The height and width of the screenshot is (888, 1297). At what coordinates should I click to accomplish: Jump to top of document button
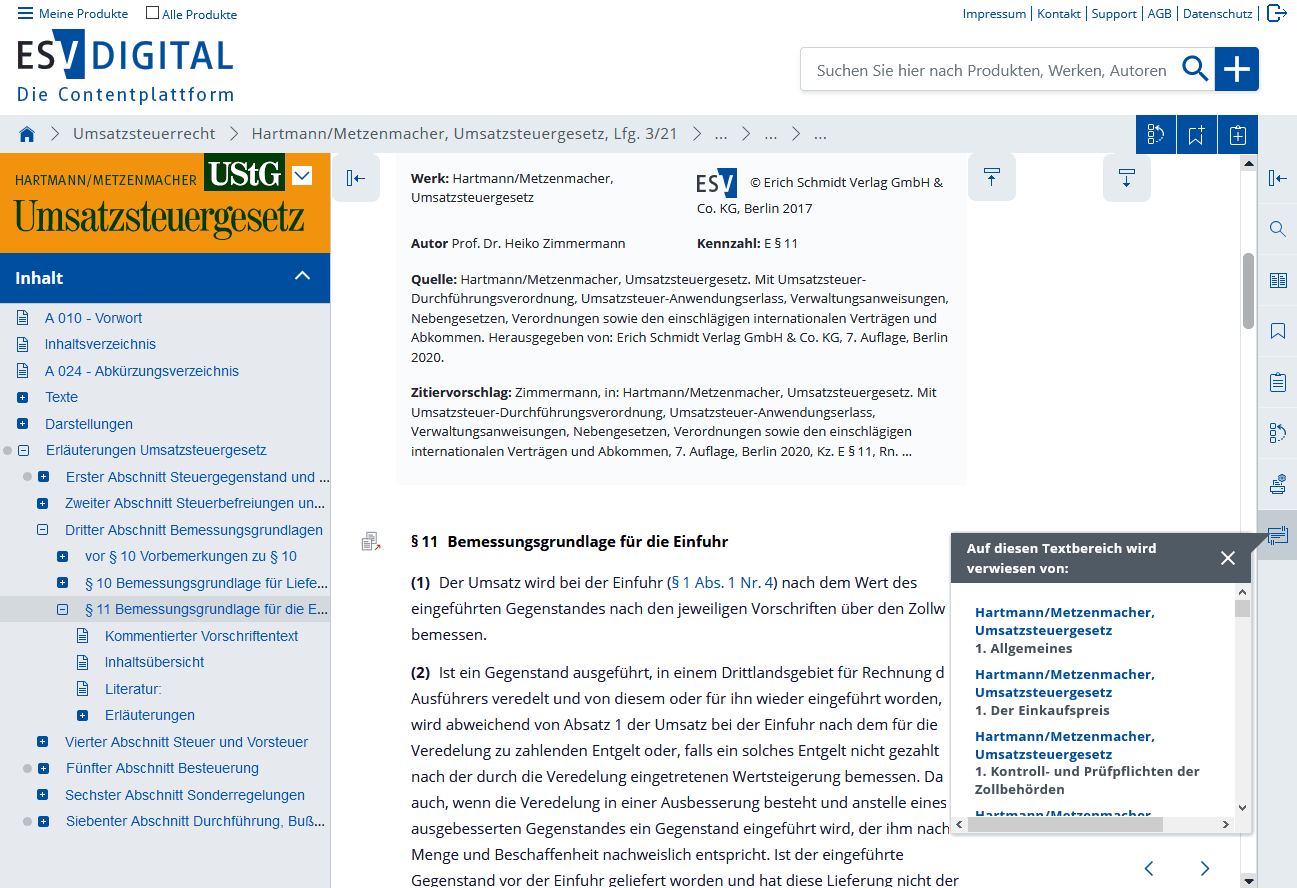click(x=991, y=178)
